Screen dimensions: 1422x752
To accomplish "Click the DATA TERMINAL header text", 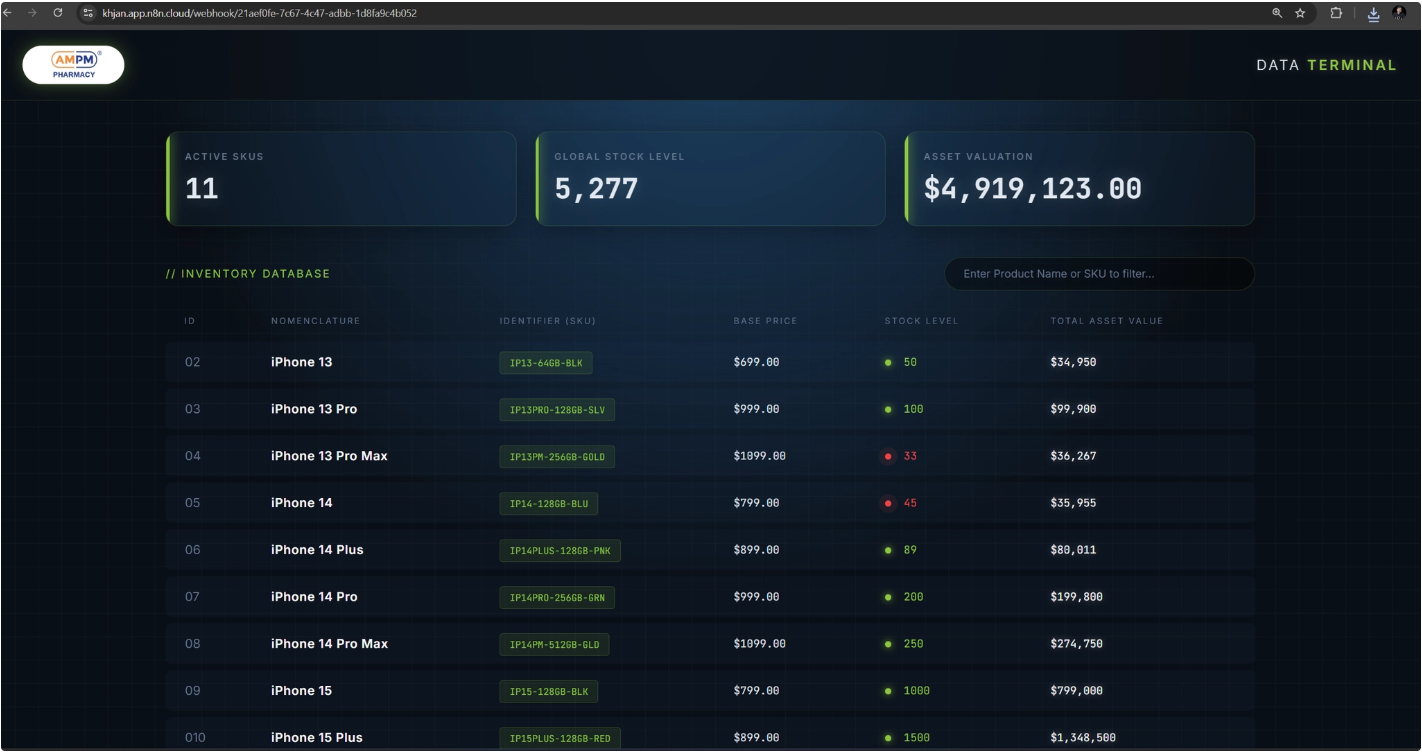I will click(1326, 65).
